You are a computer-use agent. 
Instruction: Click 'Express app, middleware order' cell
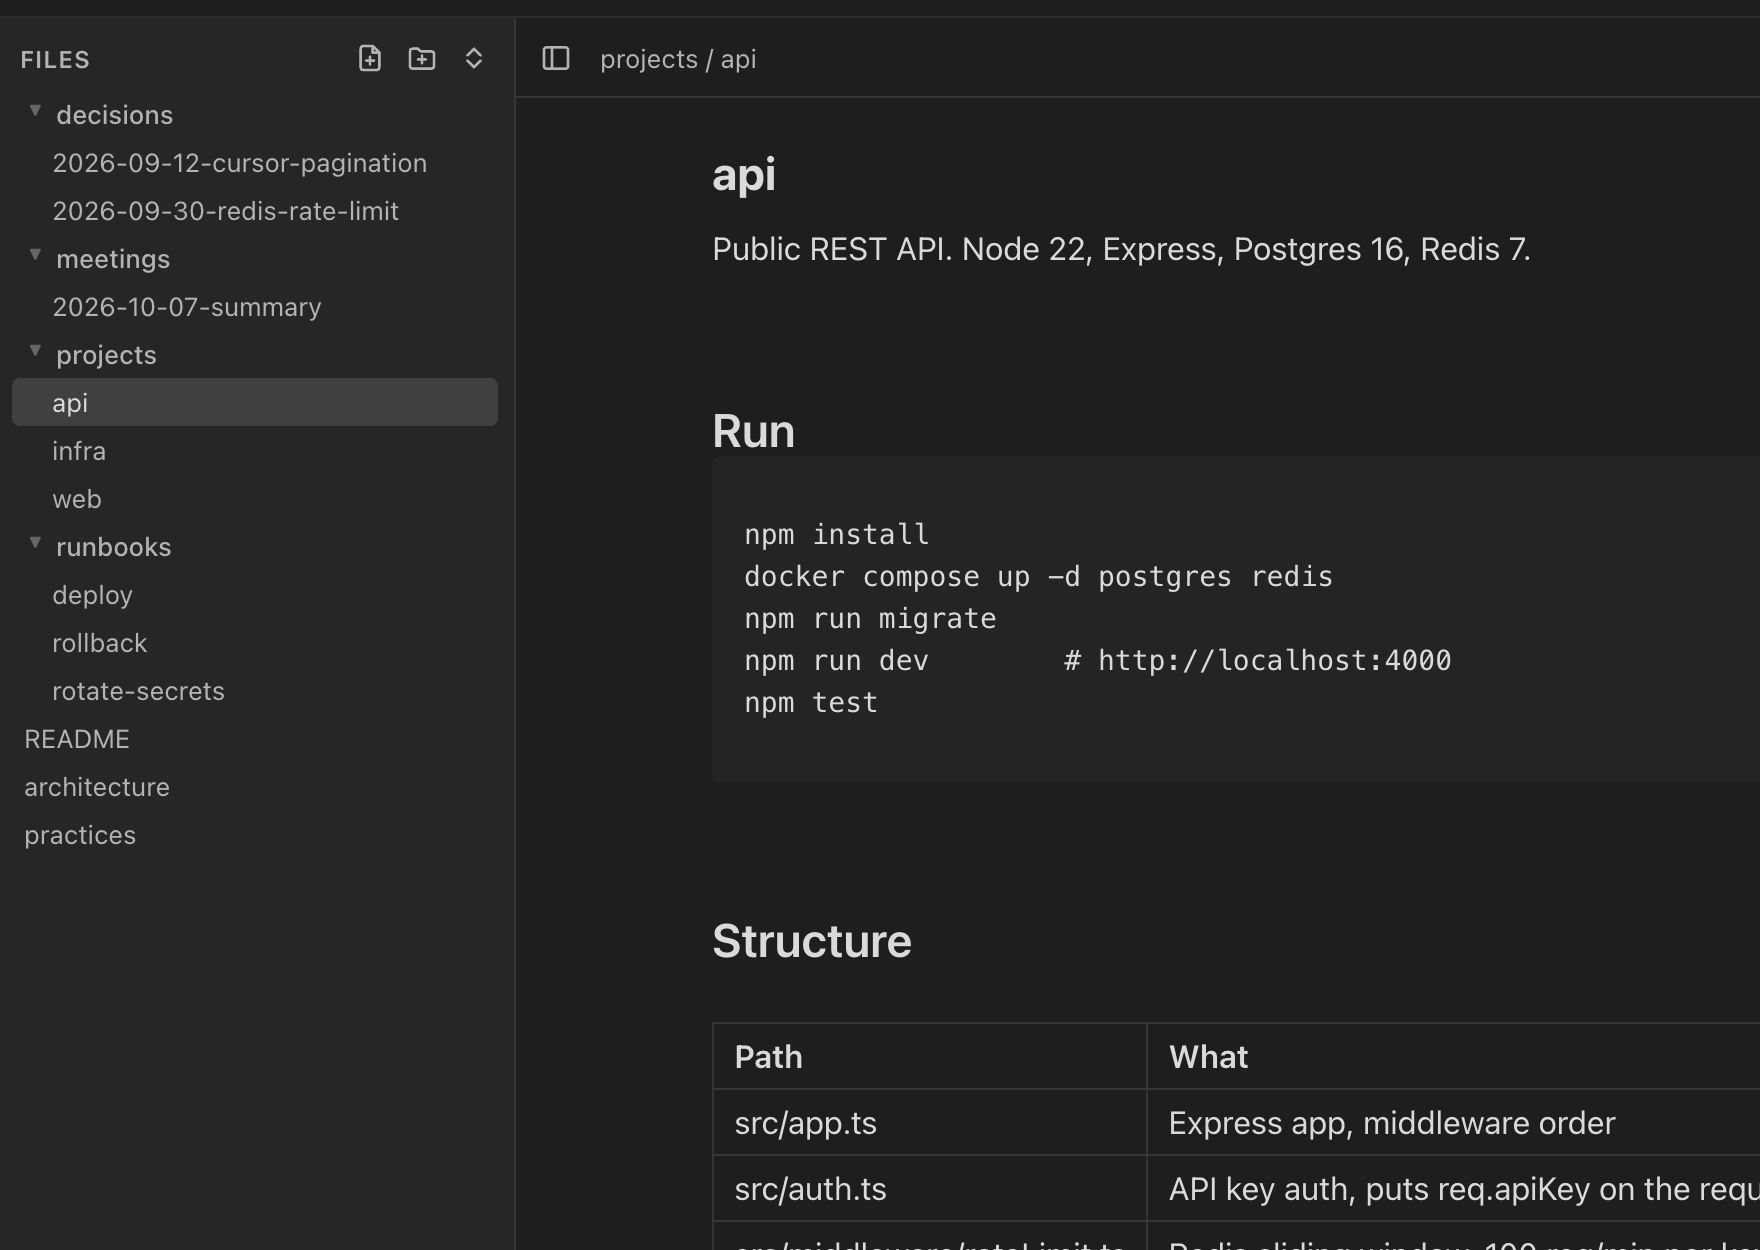1392,1123
